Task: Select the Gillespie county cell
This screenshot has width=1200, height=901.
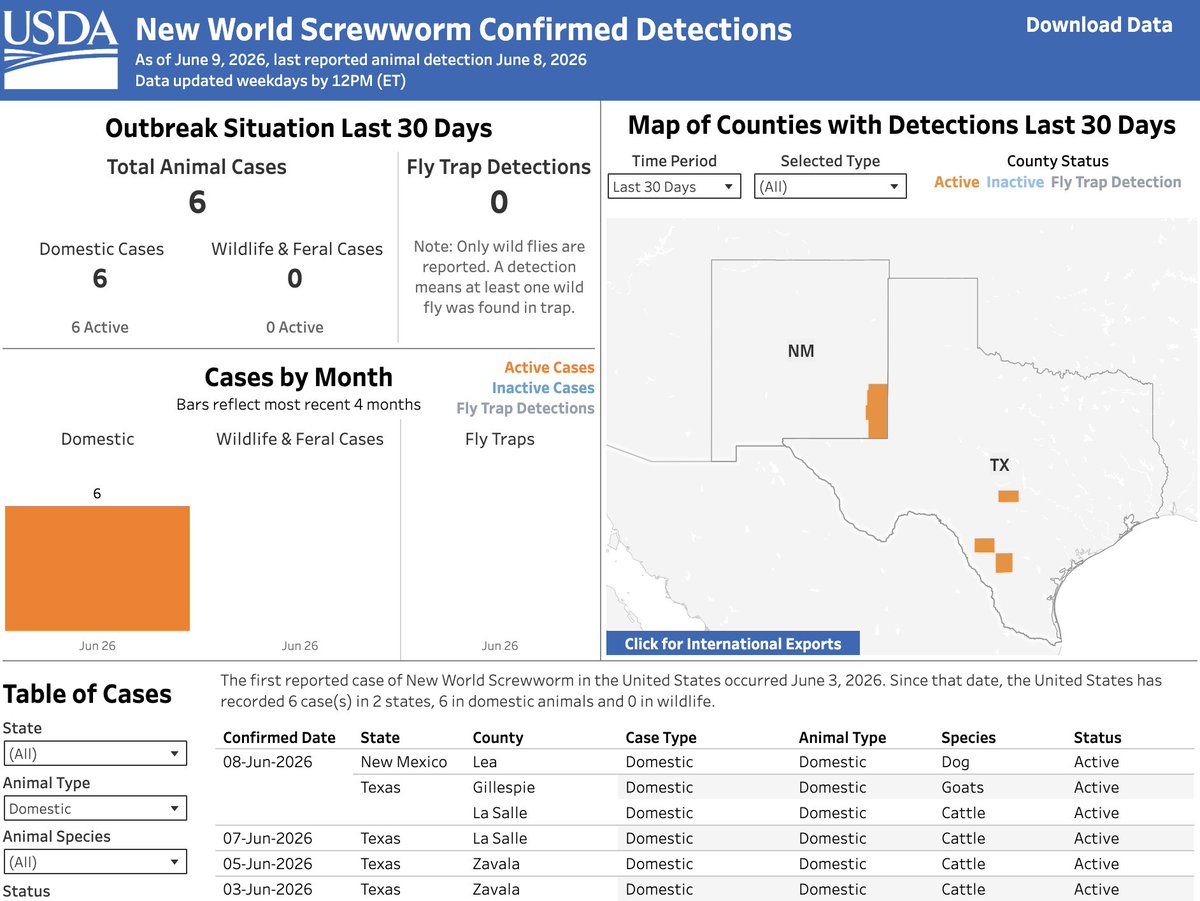Action: [x=504, y=787]
